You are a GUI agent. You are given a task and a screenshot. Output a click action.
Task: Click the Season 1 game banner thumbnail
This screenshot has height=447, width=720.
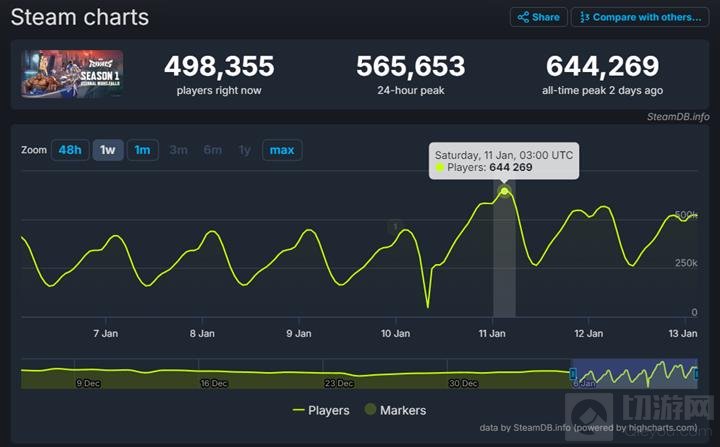tap(72, 74)
